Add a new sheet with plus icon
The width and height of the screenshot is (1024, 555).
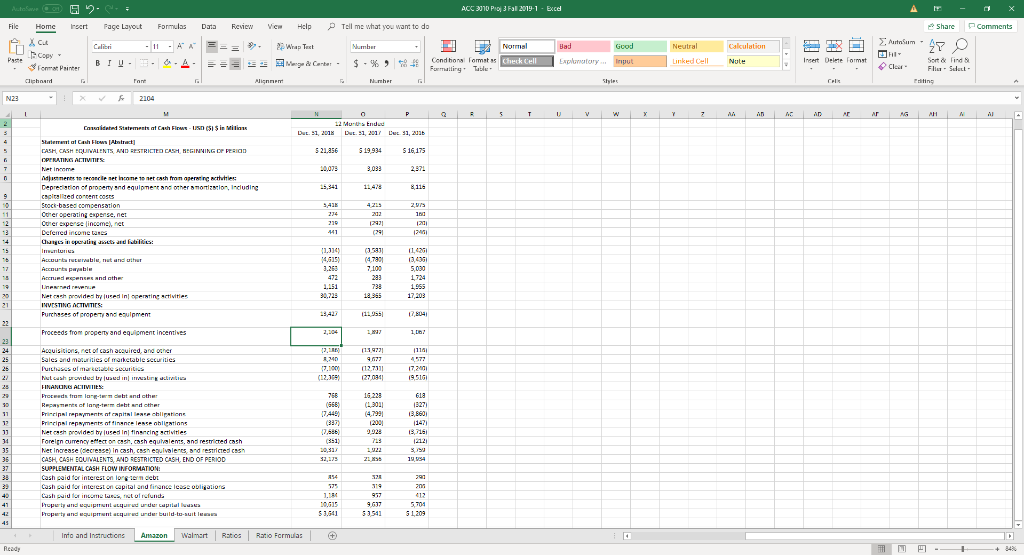(x=332, y=535)
